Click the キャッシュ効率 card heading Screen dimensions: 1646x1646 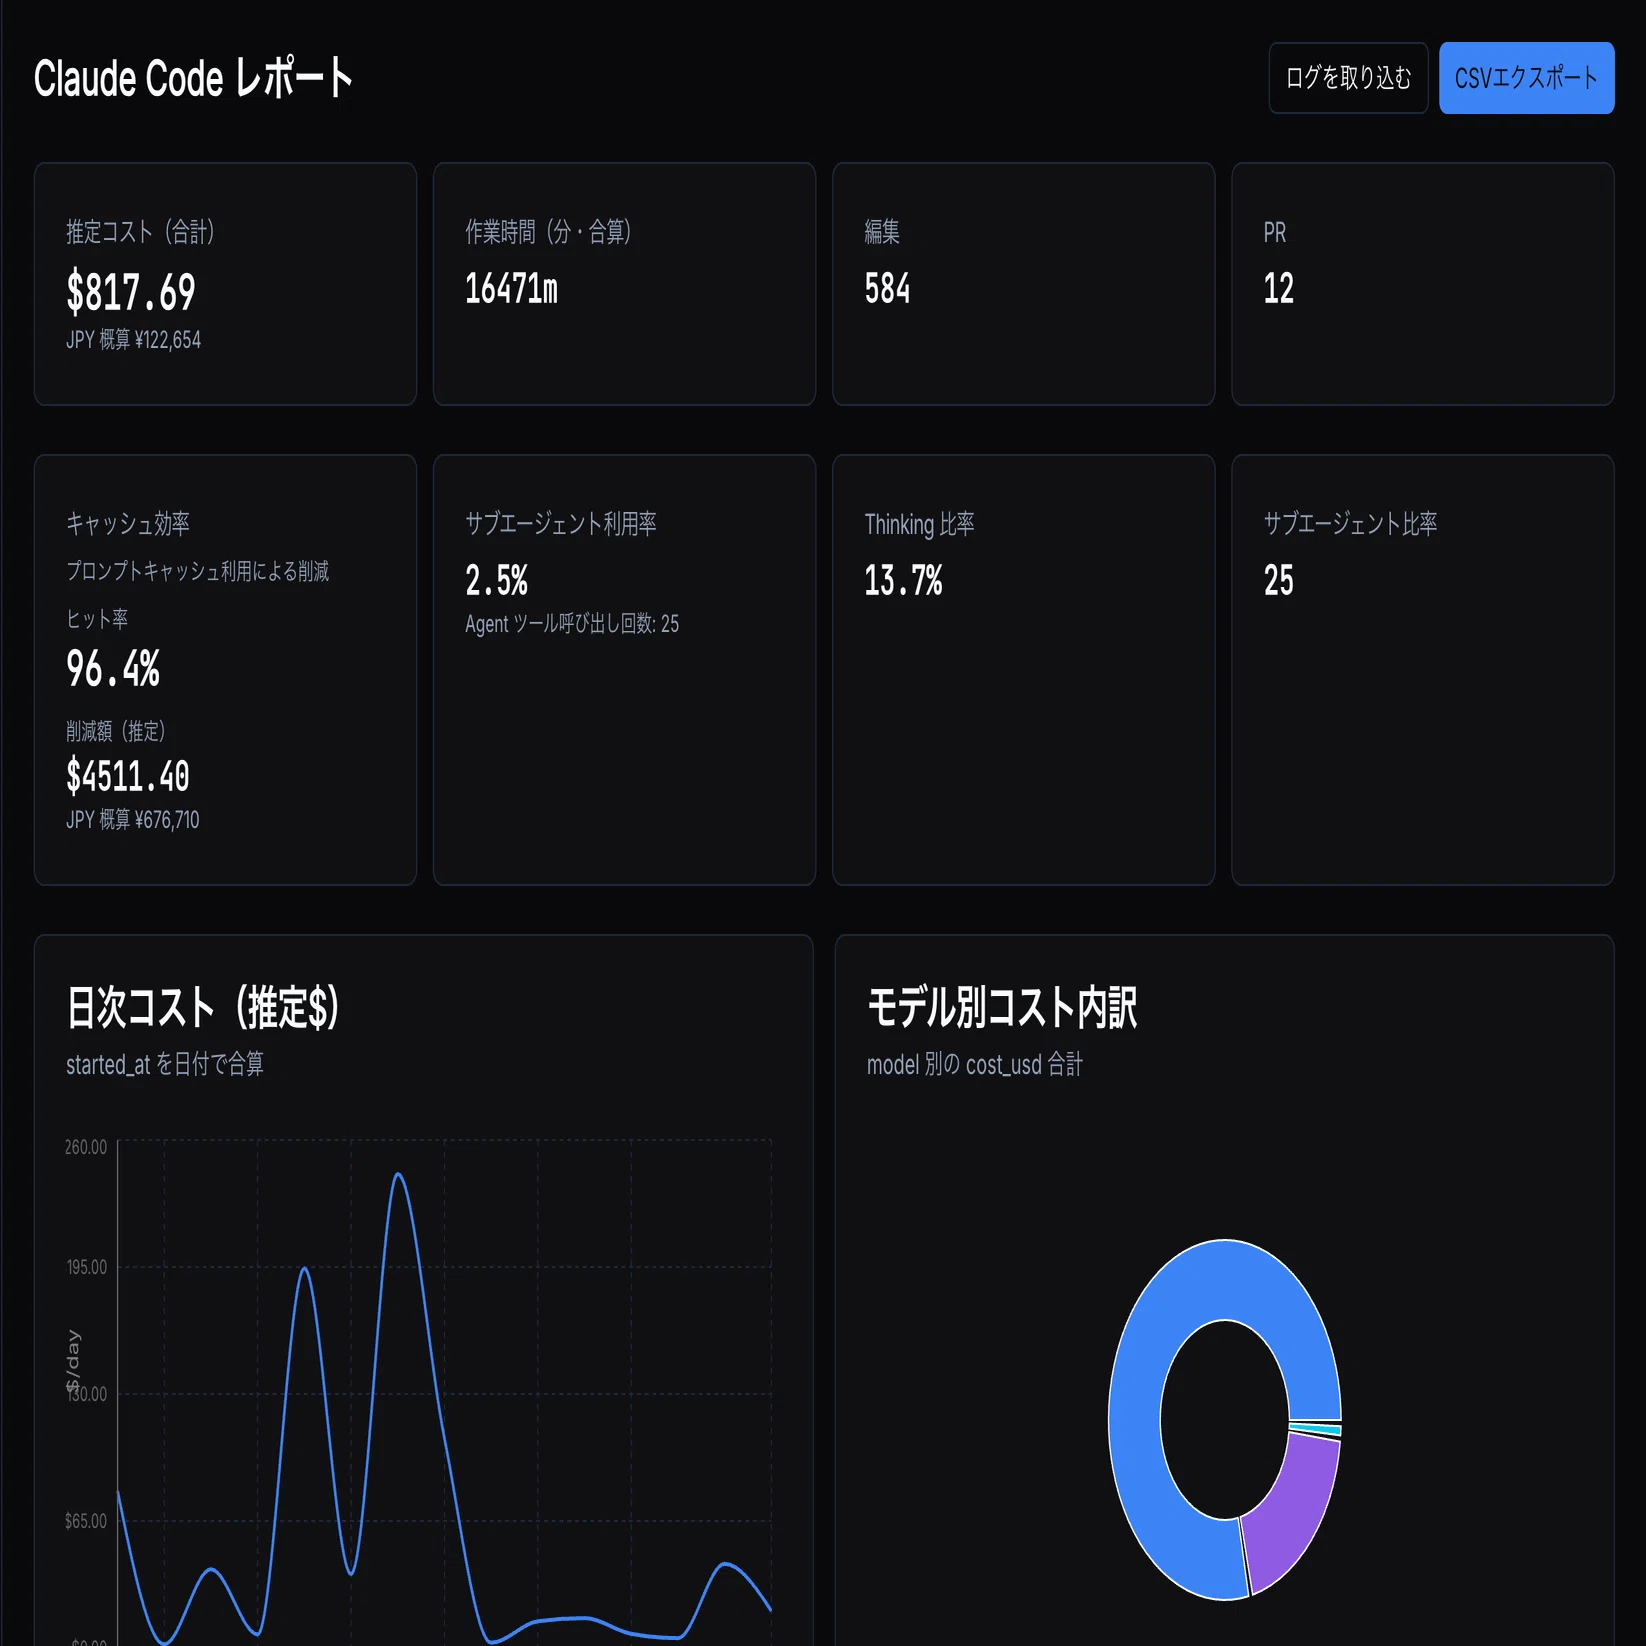pyautogui.click(x=128, y=523)
